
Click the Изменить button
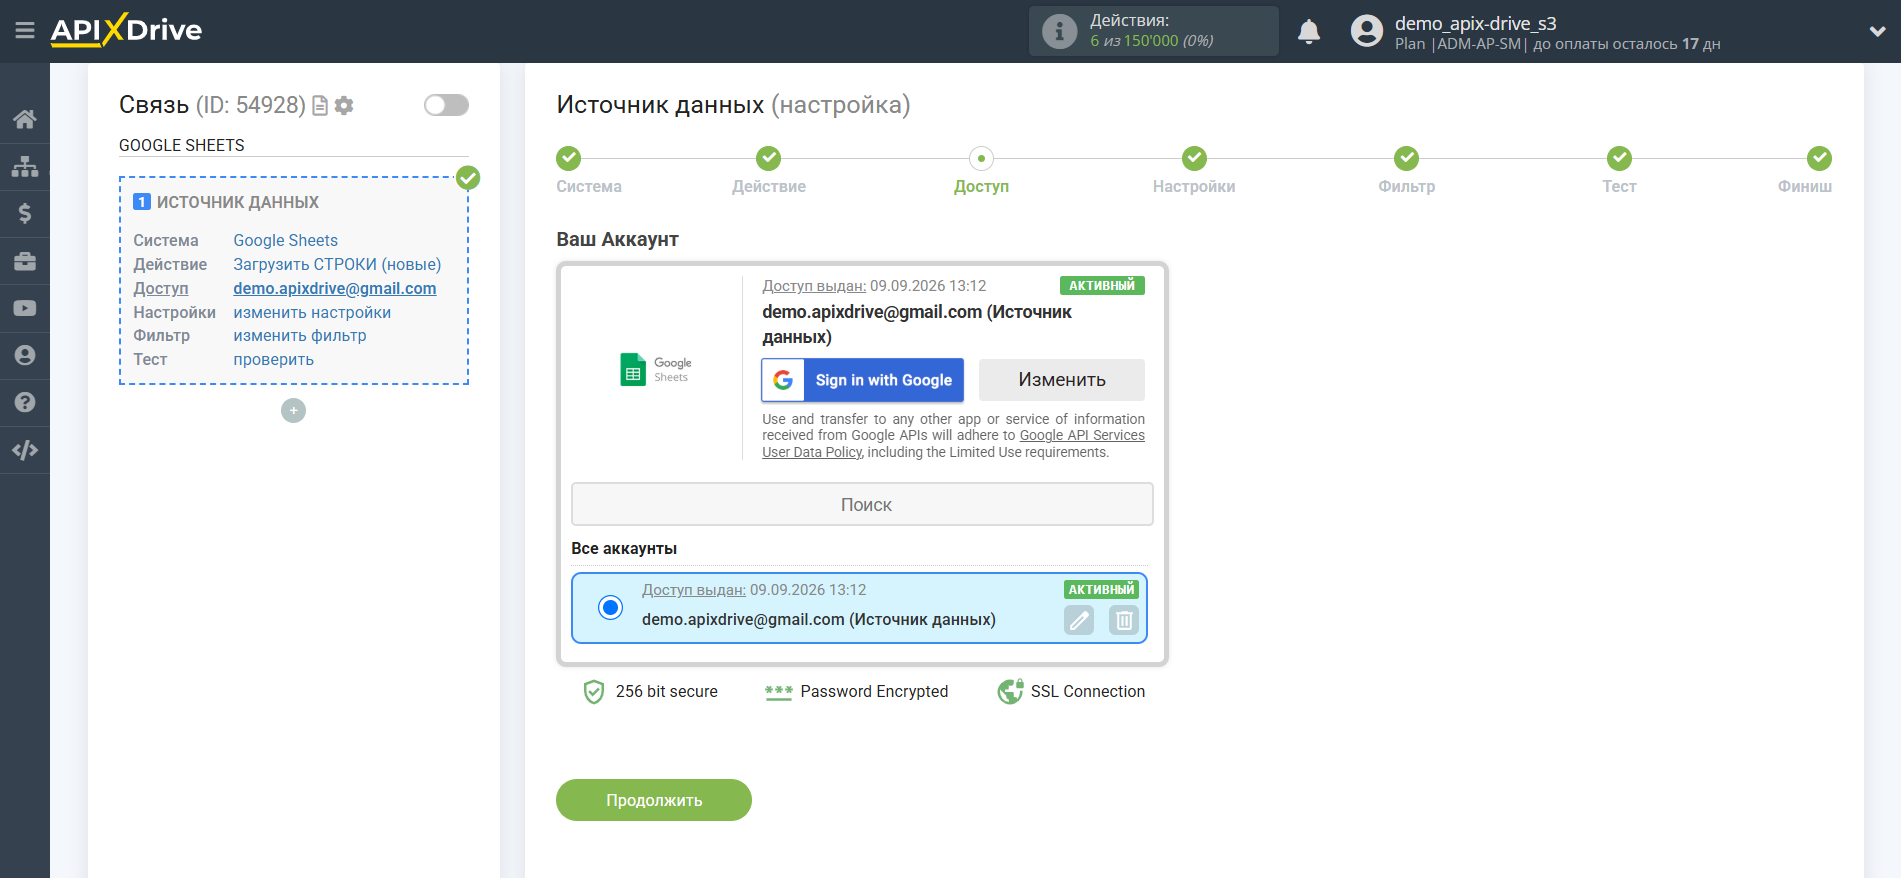click(x=1062, y=380)
